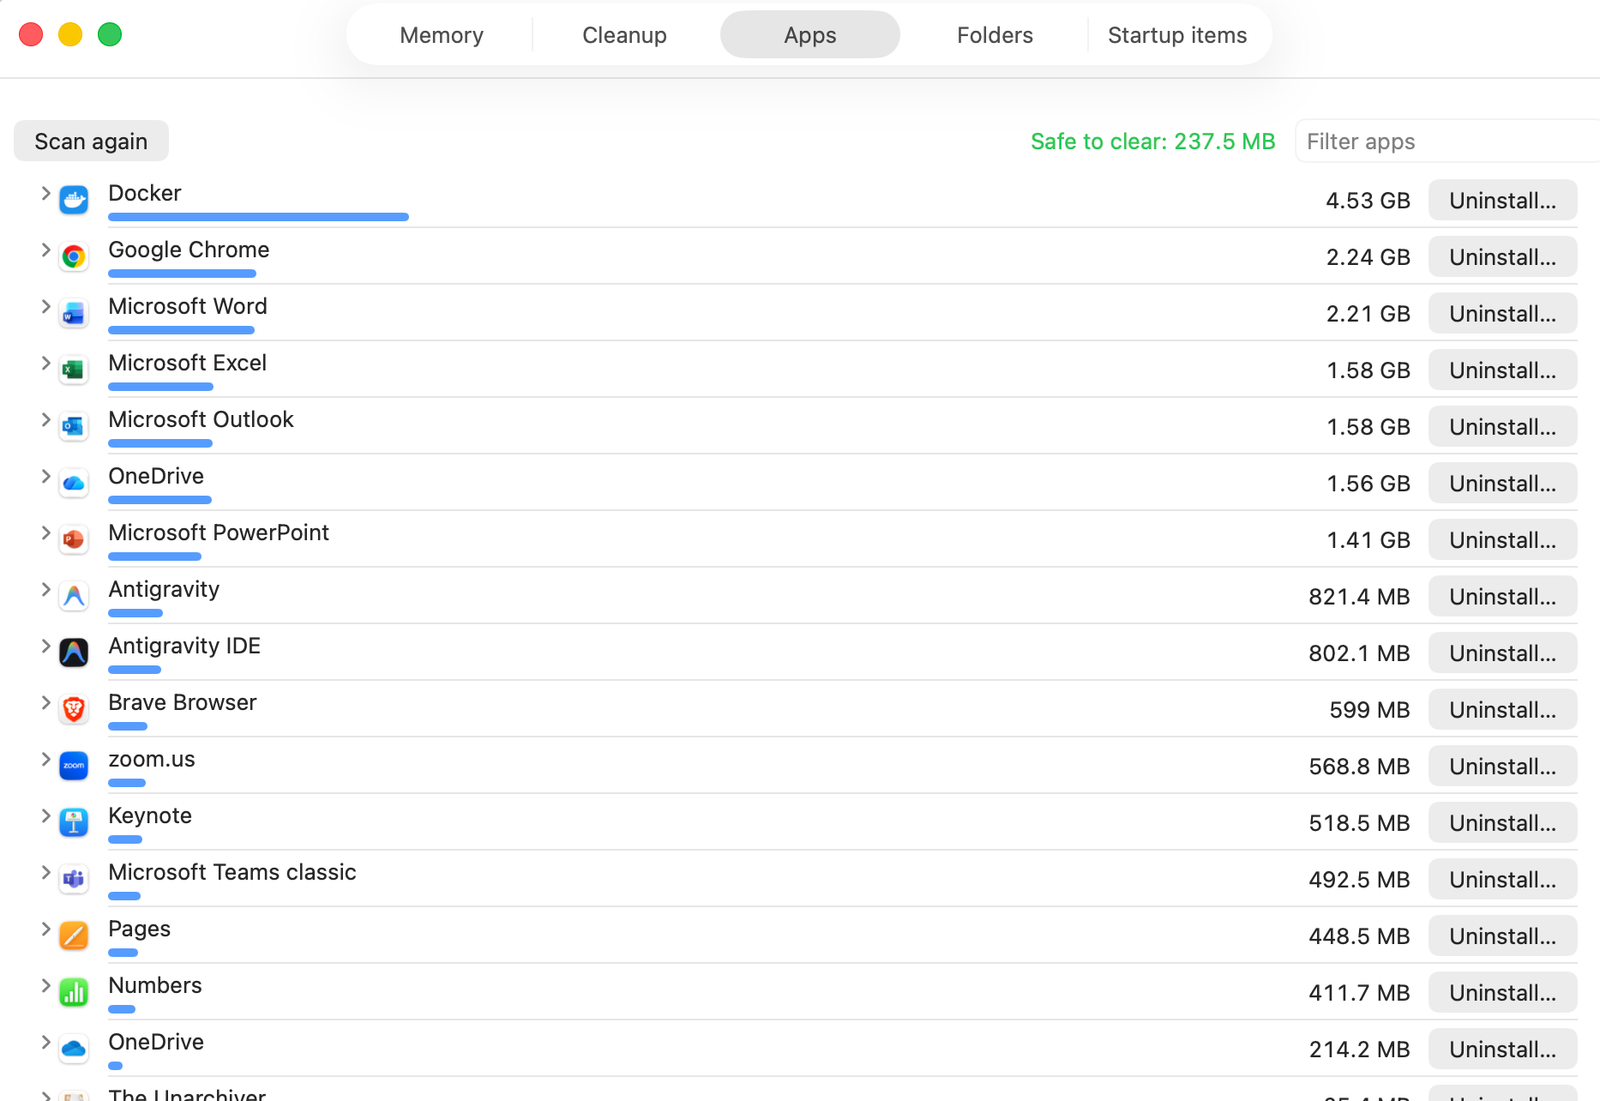The width and height of the screenshot is (1600, 1101).
Task: Click the Google Chrome app icon
Action: pyautogui.click(x=74, y=257)
